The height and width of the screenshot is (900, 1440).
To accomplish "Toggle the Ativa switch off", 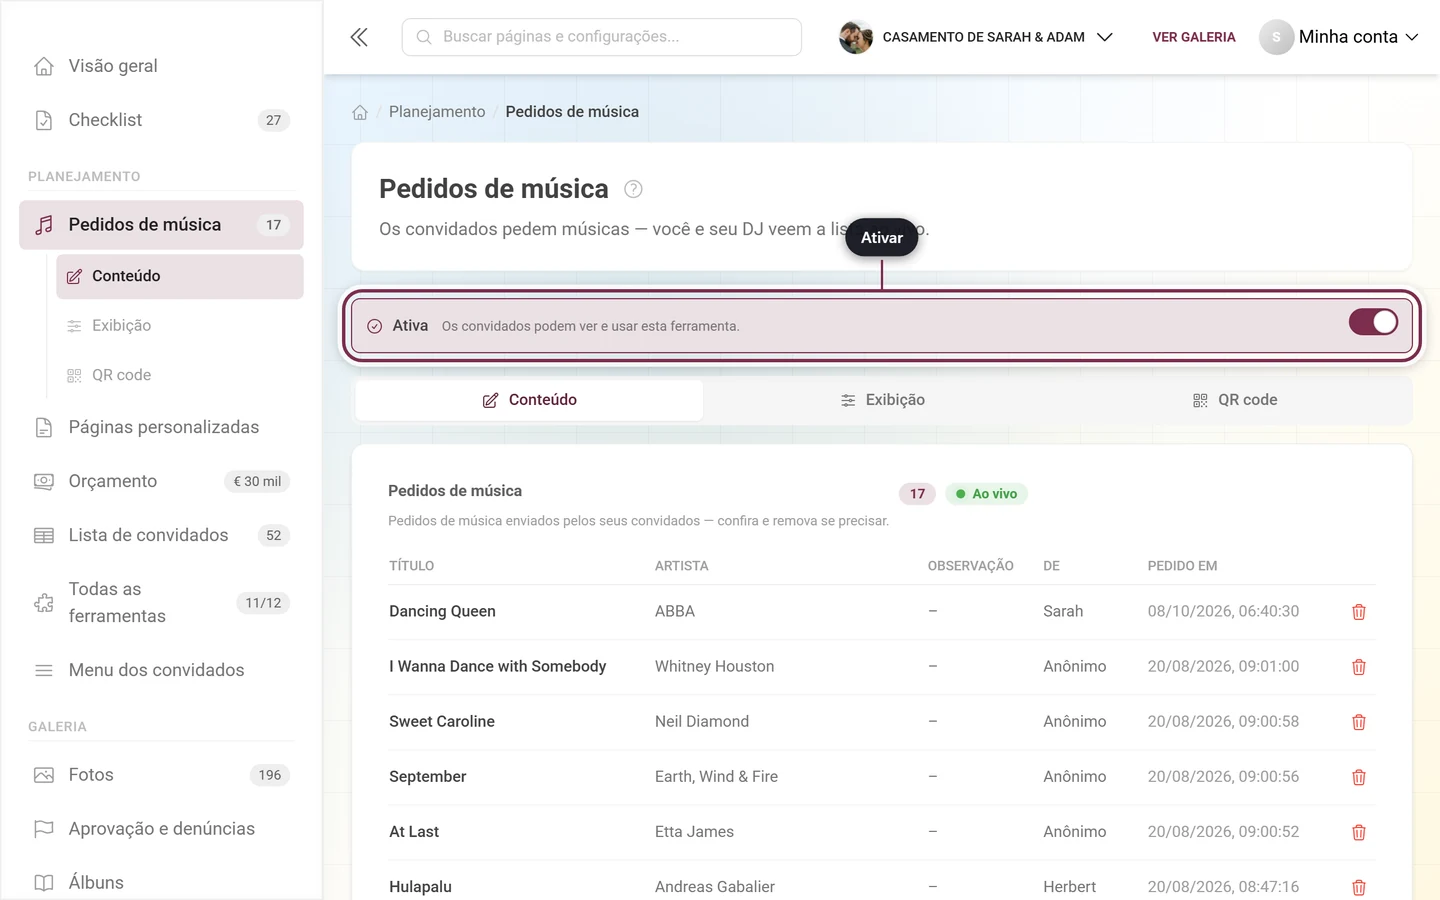I will (x=1373, y=322).
